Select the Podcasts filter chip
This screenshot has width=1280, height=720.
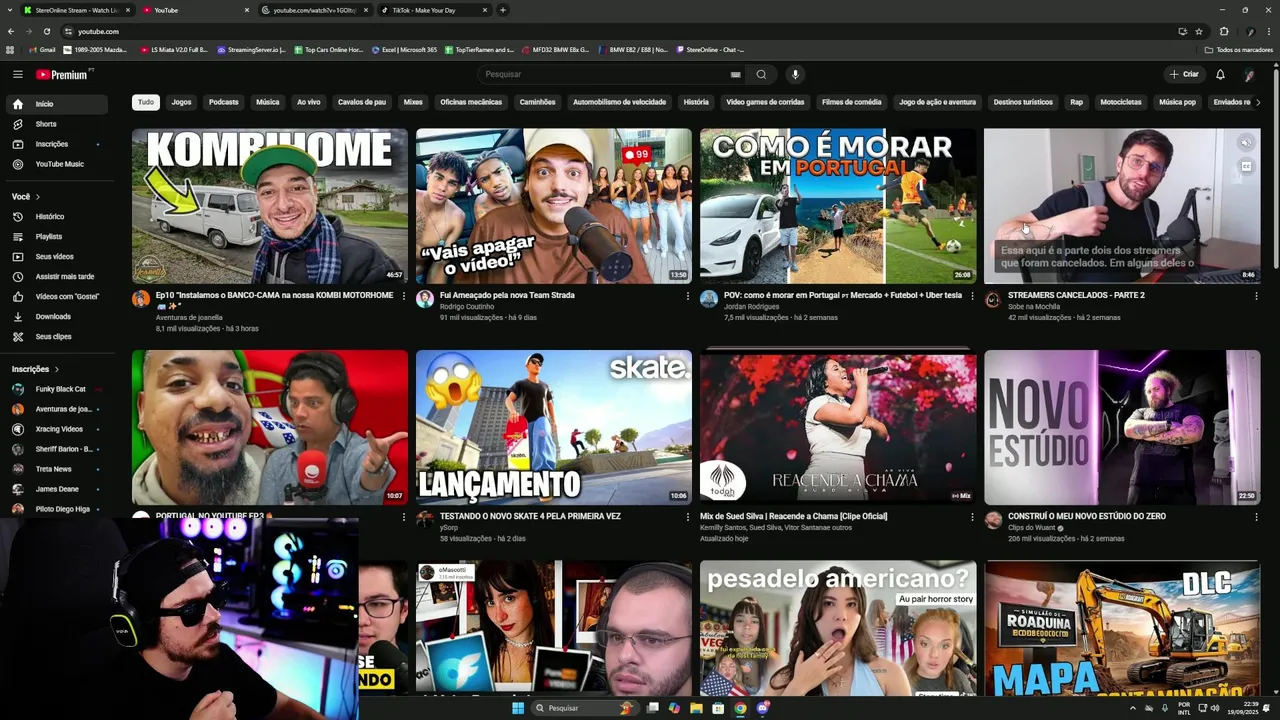224,102
